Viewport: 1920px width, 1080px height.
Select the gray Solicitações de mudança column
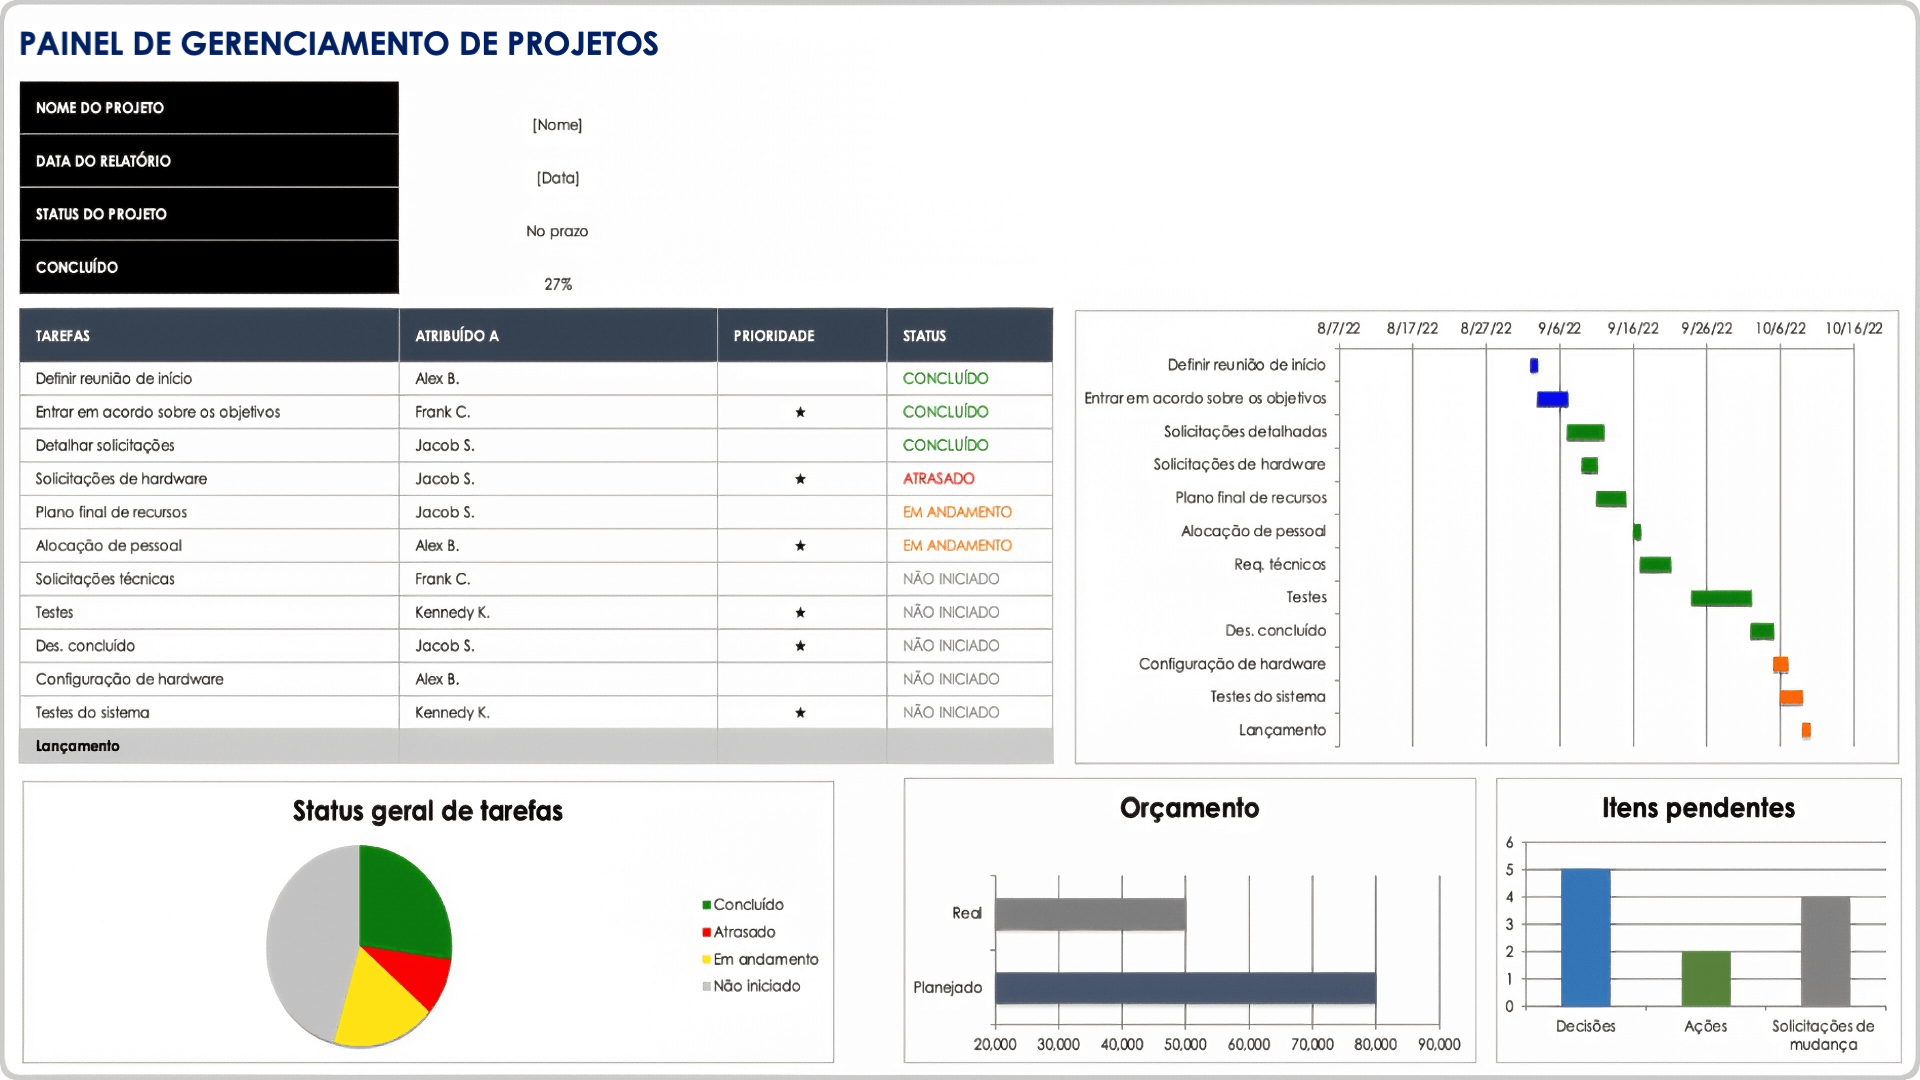point(1825,951)
